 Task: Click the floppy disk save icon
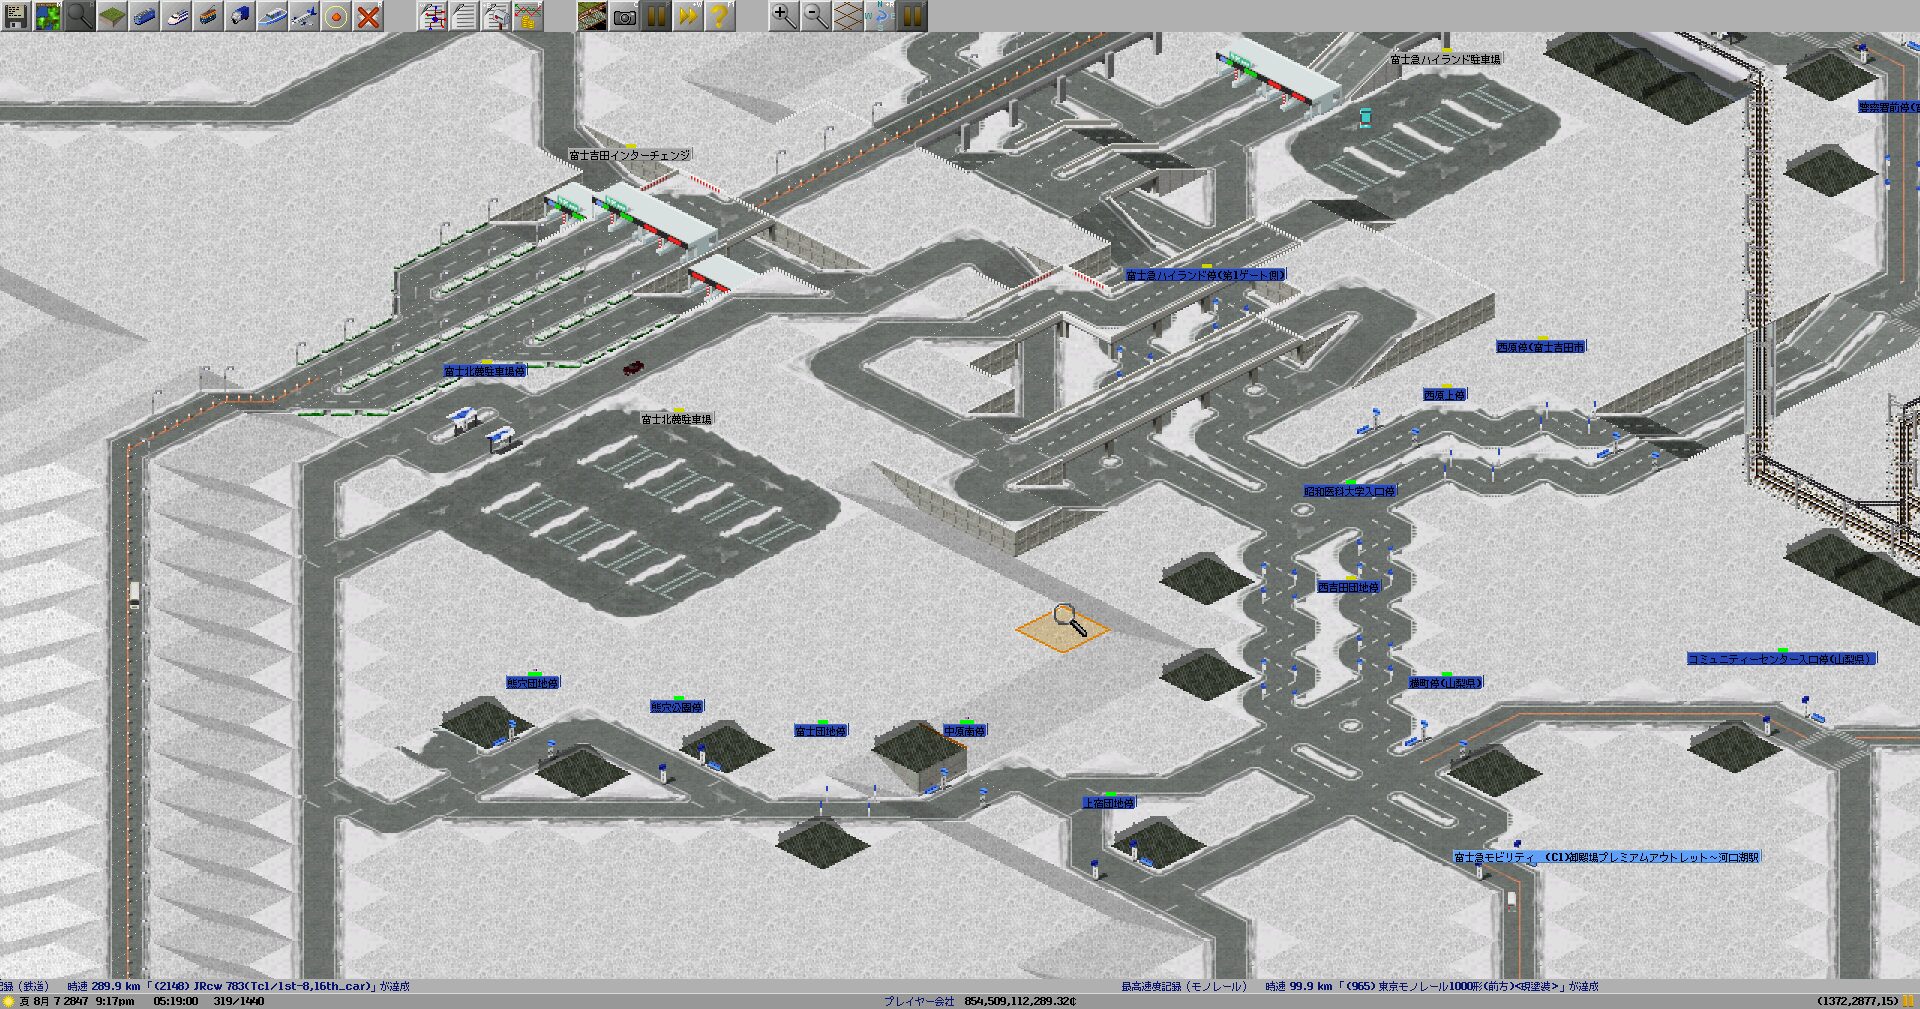[x=15, y=15]
